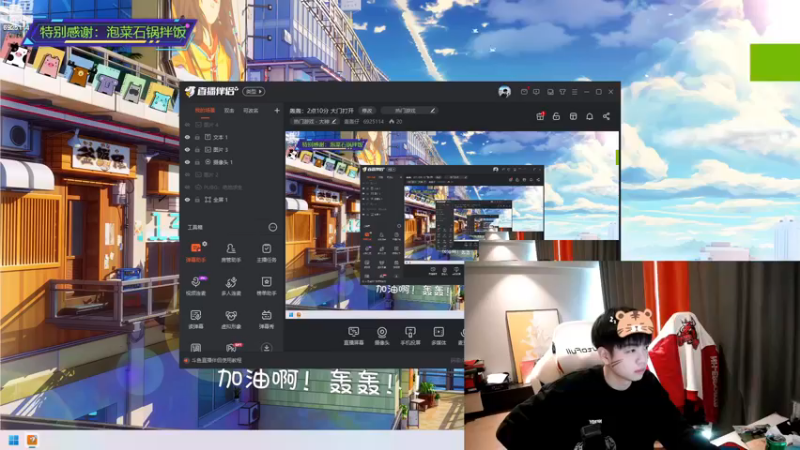Screen dimensions: 800x450
Task: Click the green block at screen edge
Action: click(774, 62)
